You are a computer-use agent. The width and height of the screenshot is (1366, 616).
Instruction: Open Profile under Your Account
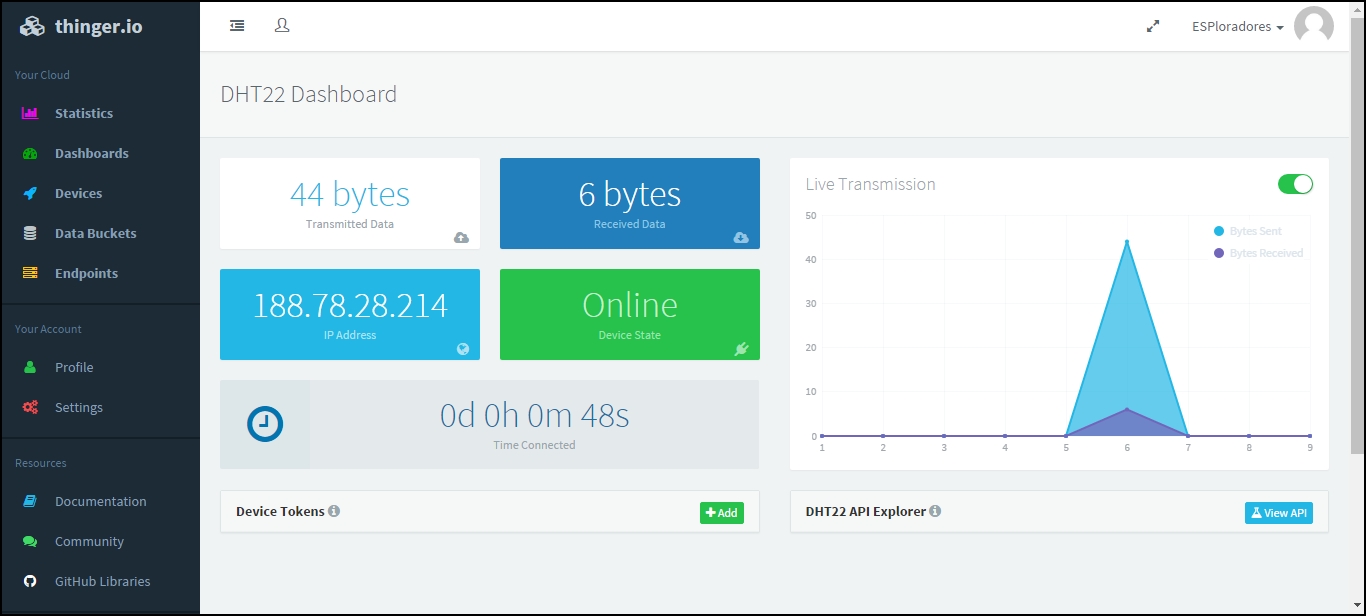pos(74,367)
